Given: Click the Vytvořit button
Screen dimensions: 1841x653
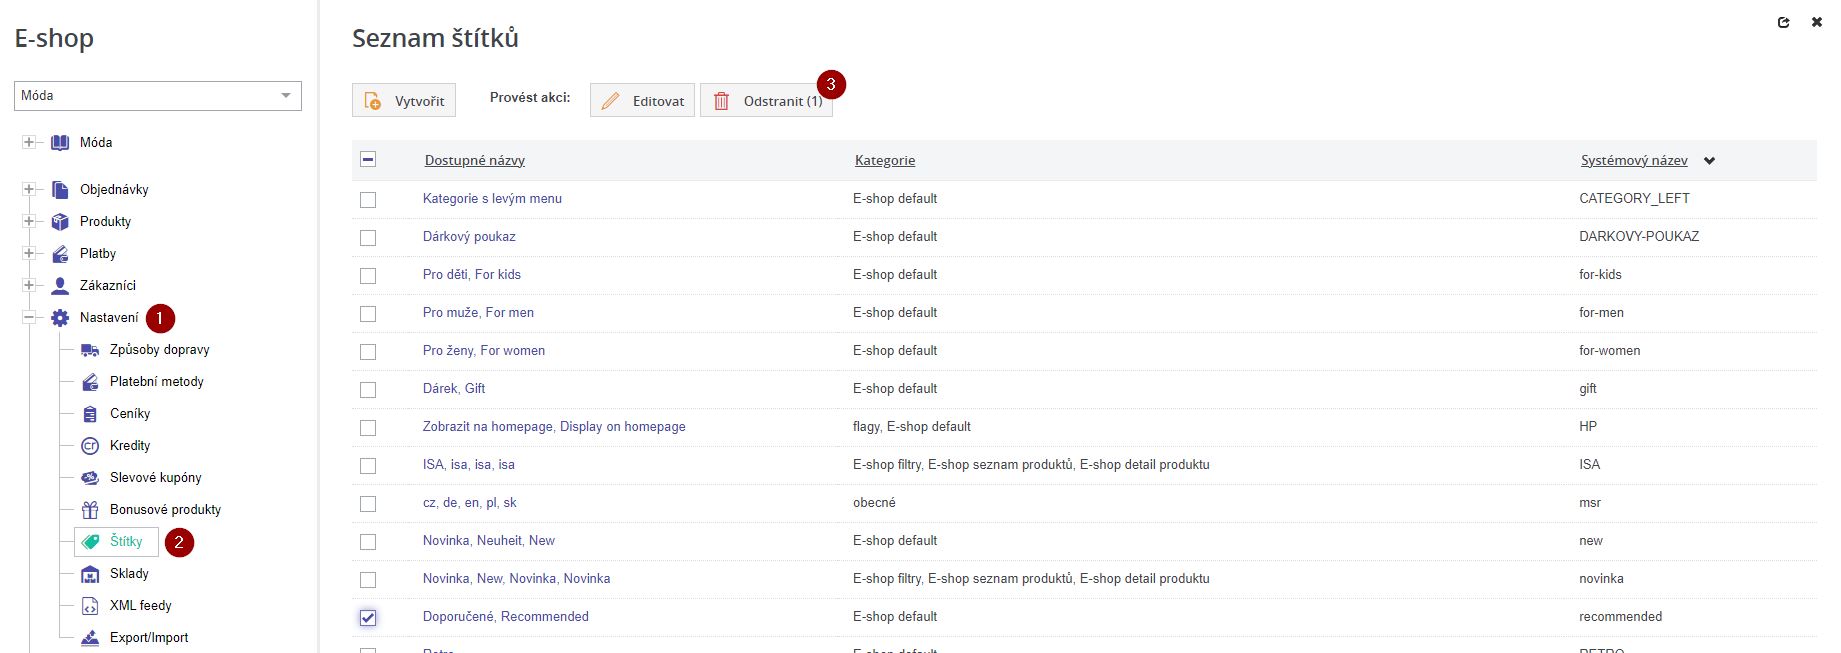Looking at the screenshot, I should (x=404, y=101).
